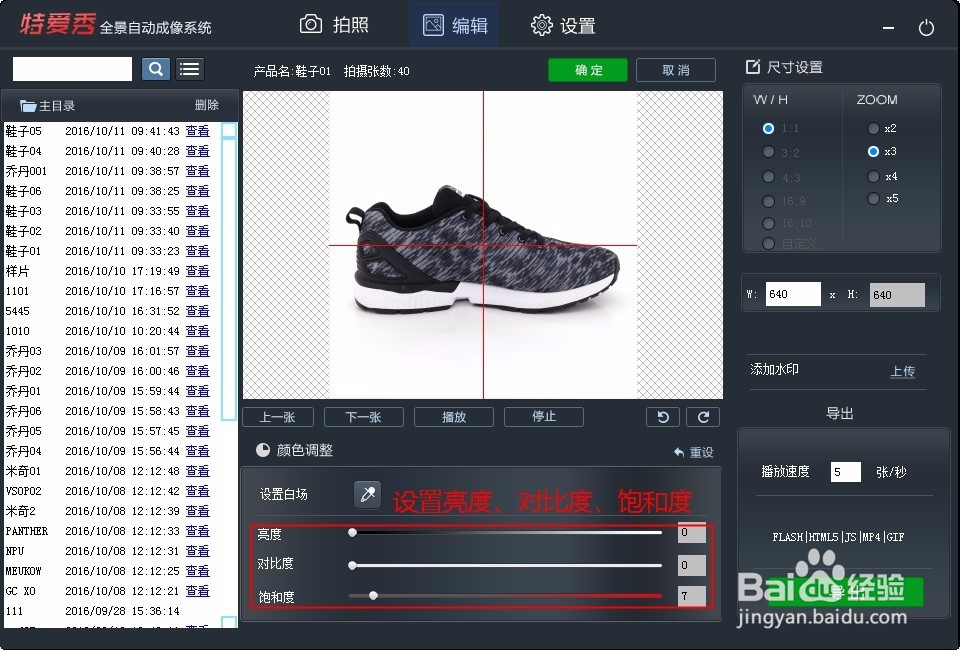Click the search magnifier button
This screenshot has height=650, width=960.
pos(156,69)
